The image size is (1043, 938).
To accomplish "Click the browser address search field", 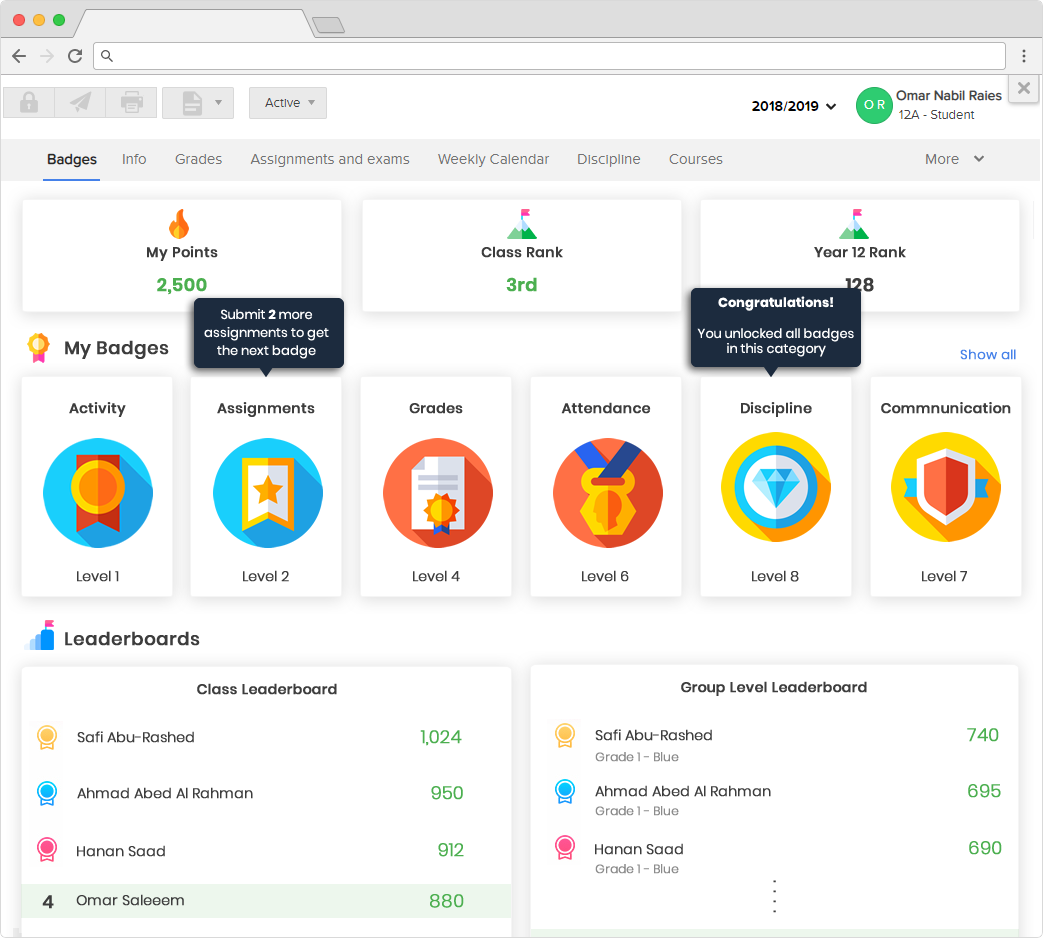I will point(549,56).
